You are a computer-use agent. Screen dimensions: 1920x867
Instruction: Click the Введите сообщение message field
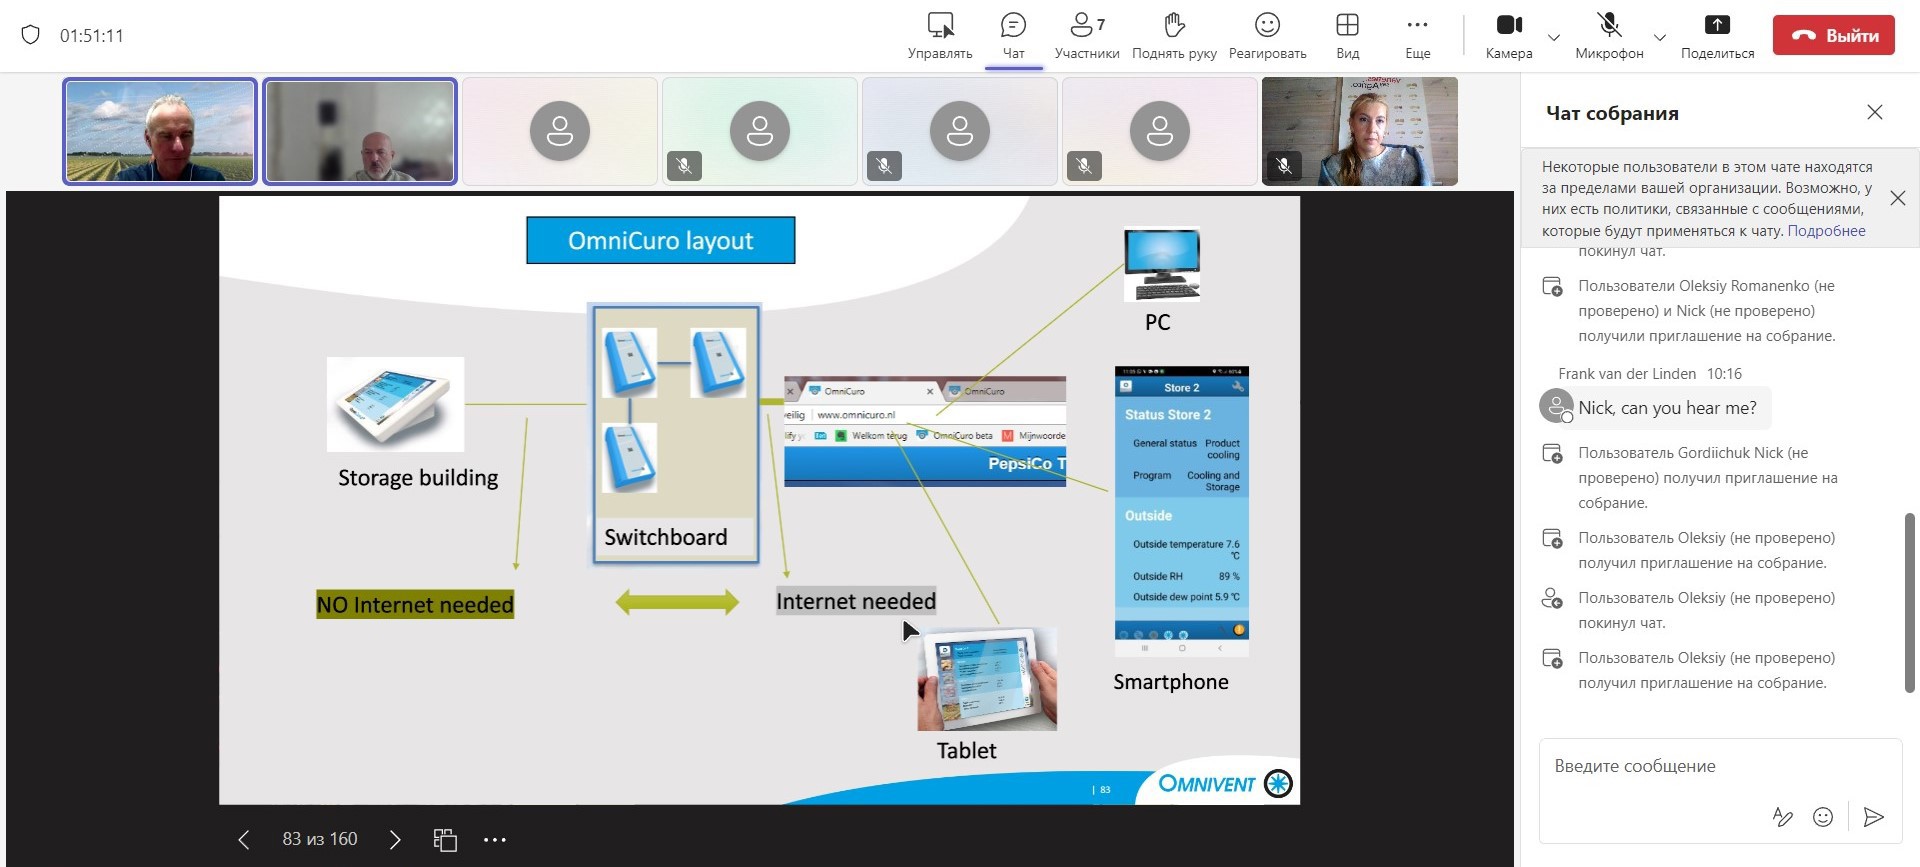point(1700,766)
